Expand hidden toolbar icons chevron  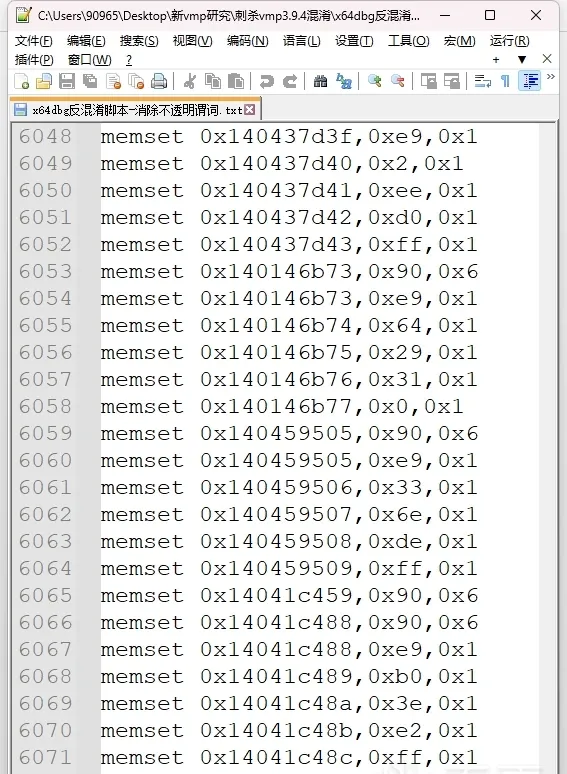[551, 77]
